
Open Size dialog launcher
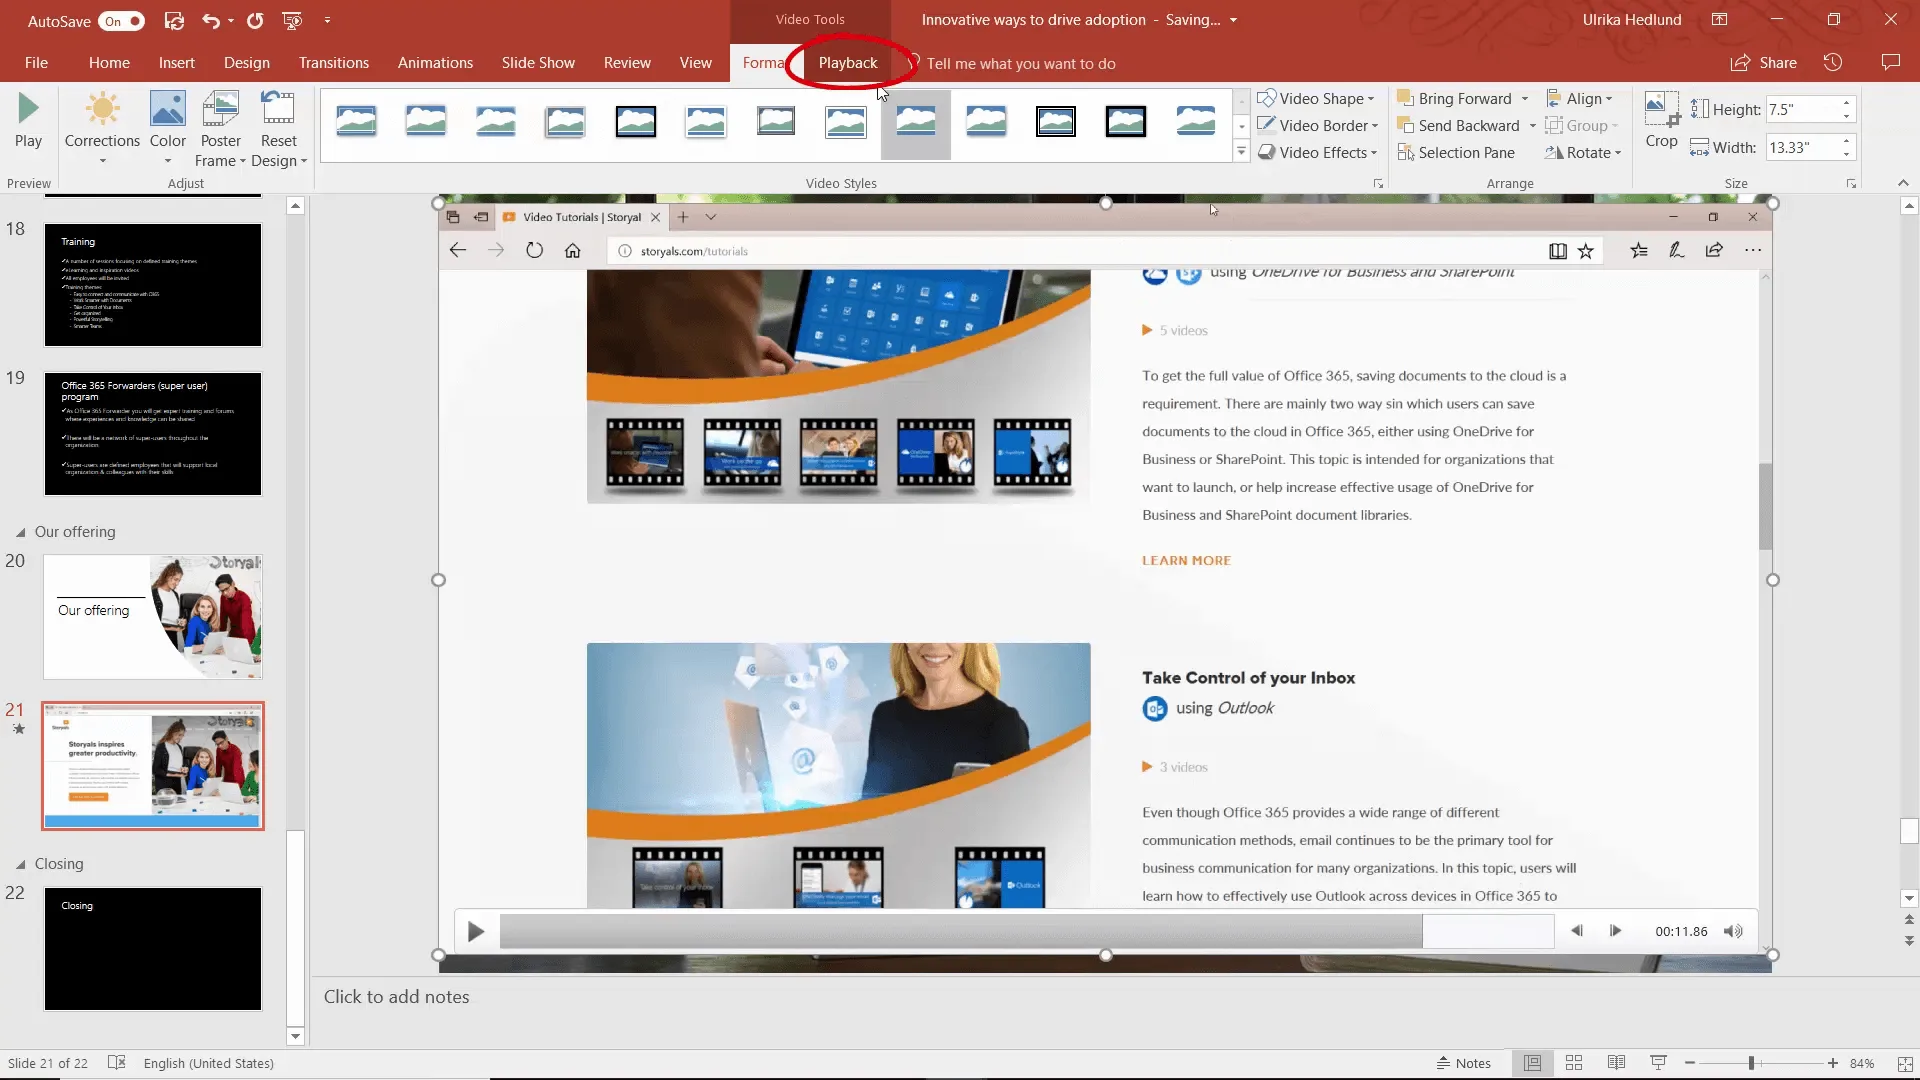1851,184
